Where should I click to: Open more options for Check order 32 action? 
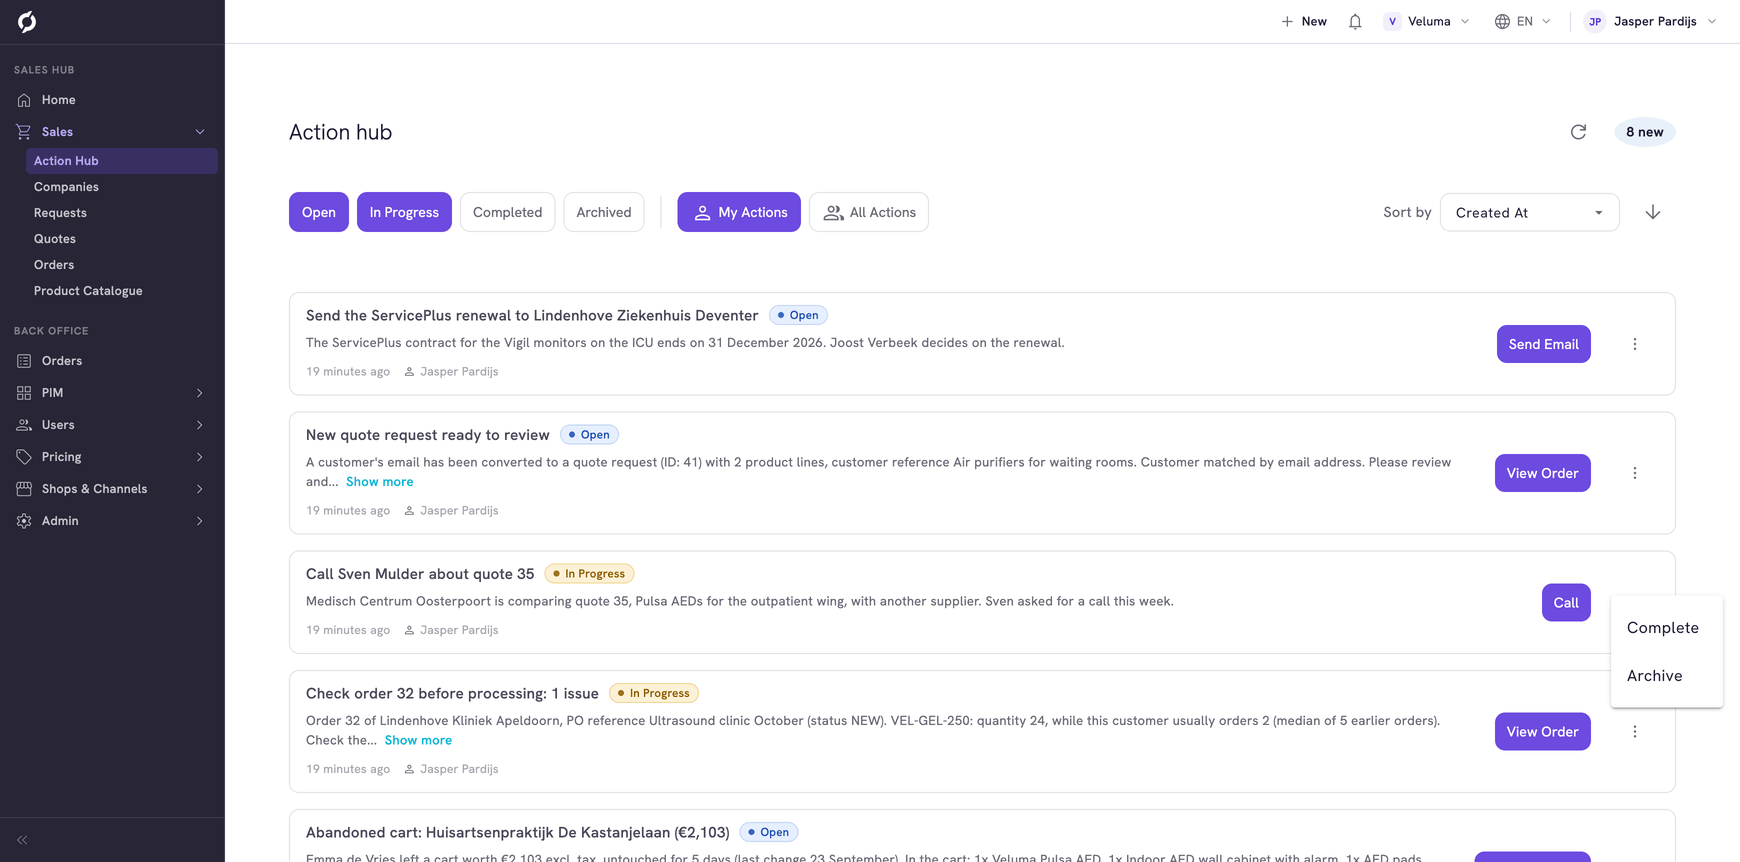point(1635,732)
